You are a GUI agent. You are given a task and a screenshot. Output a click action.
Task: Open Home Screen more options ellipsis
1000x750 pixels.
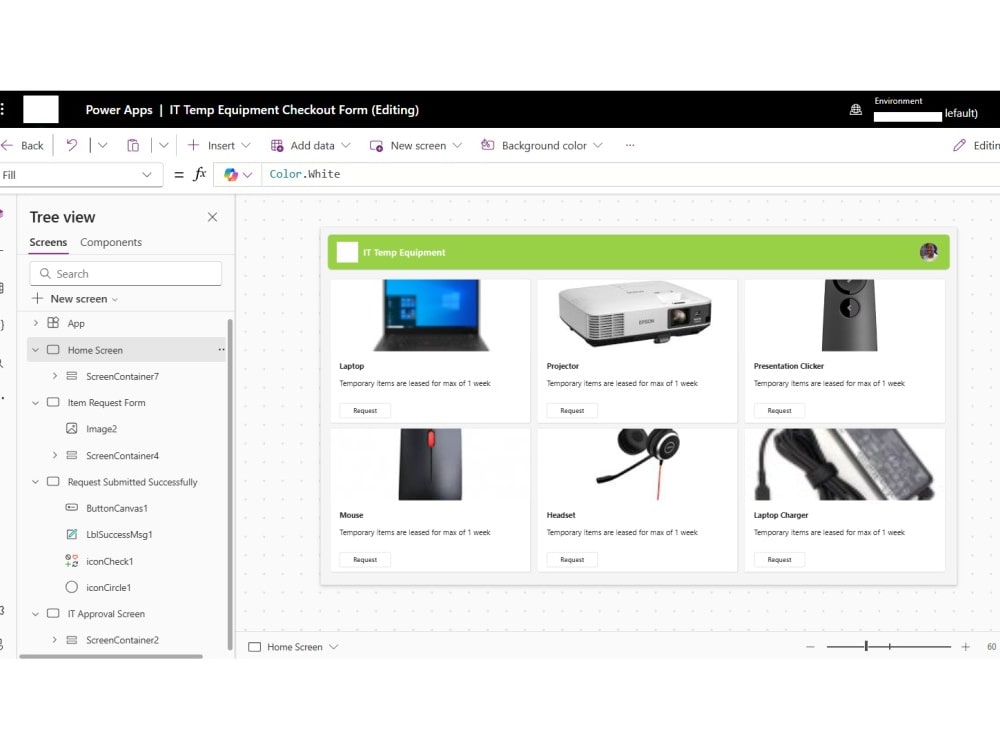coord(221,349)
